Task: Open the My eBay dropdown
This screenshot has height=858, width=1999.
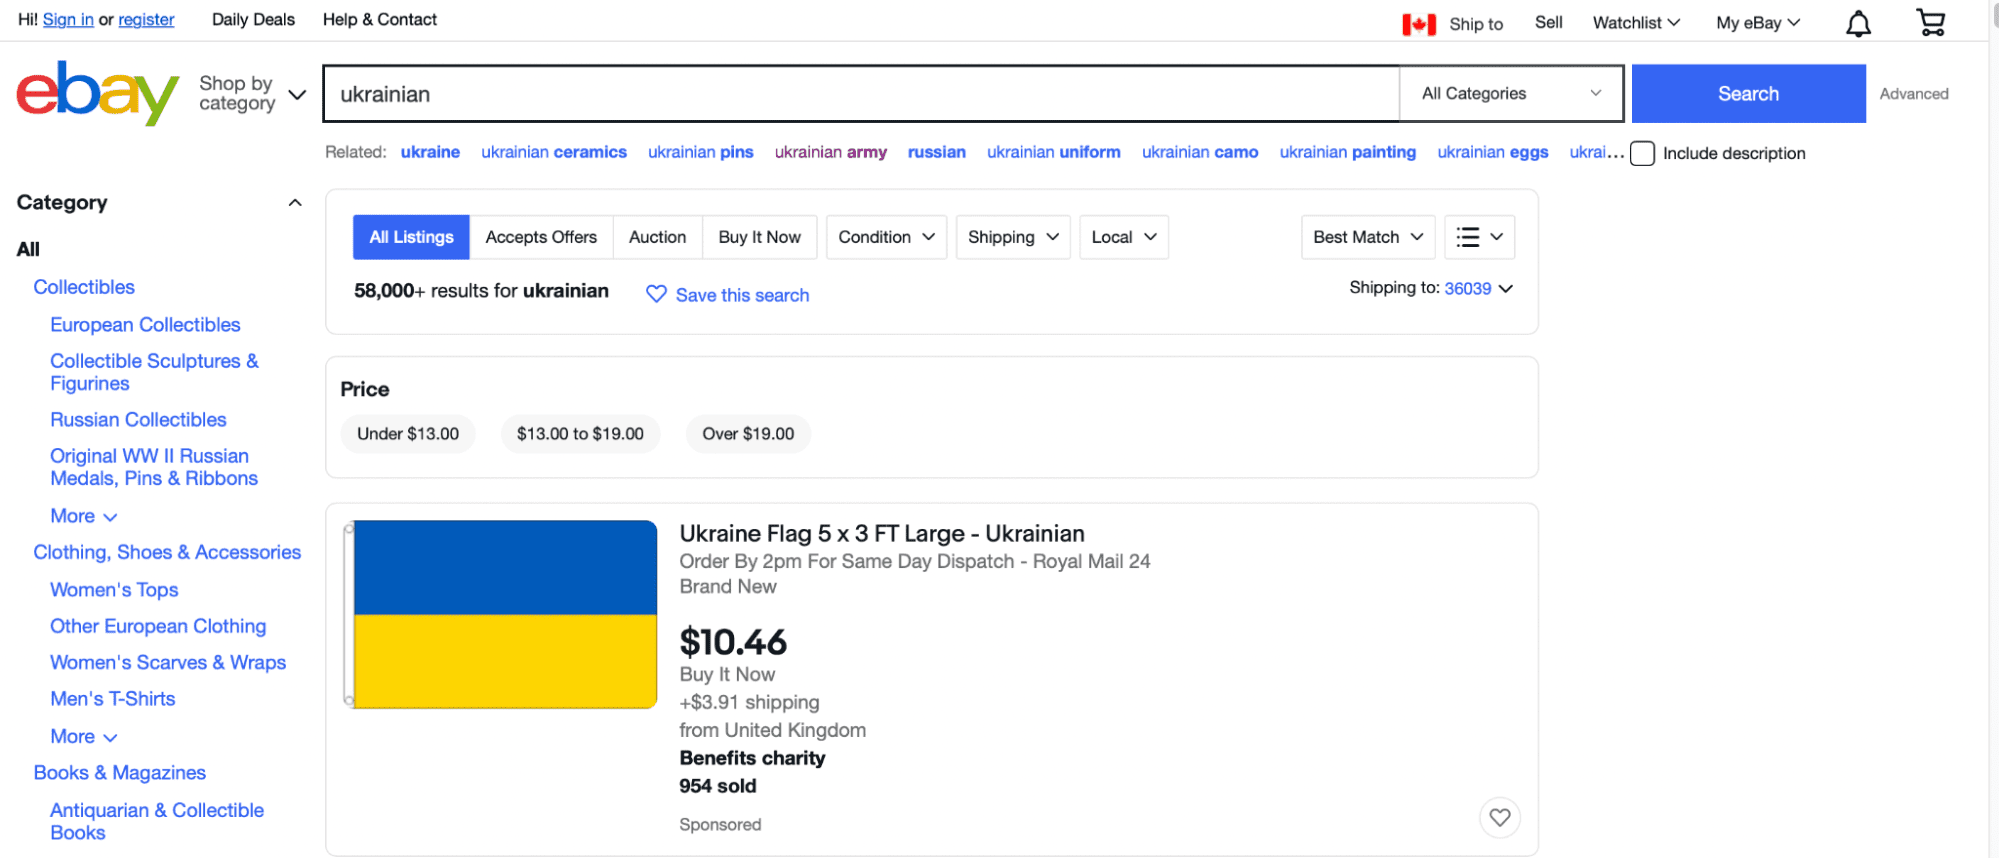Action: tap(1758, 22)
